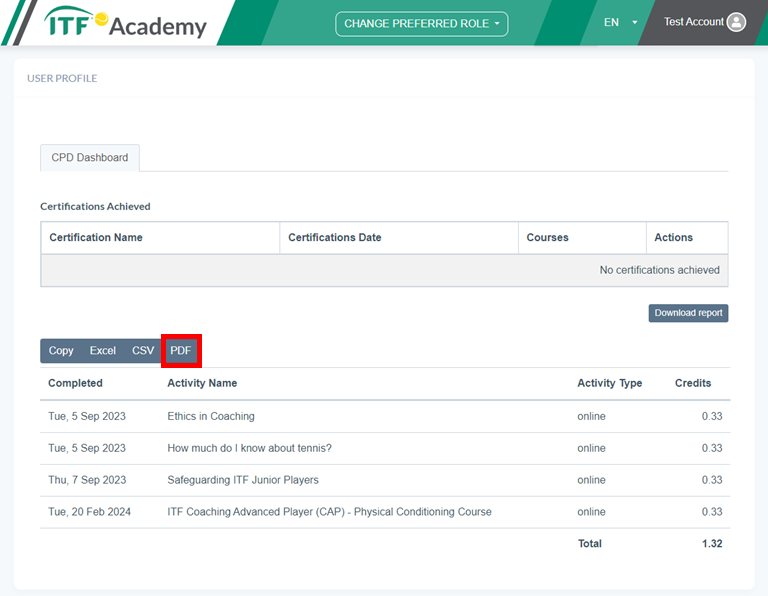Click the ITF Academy logo
Screen dimensions: 768x596
(x=125, y=23)
